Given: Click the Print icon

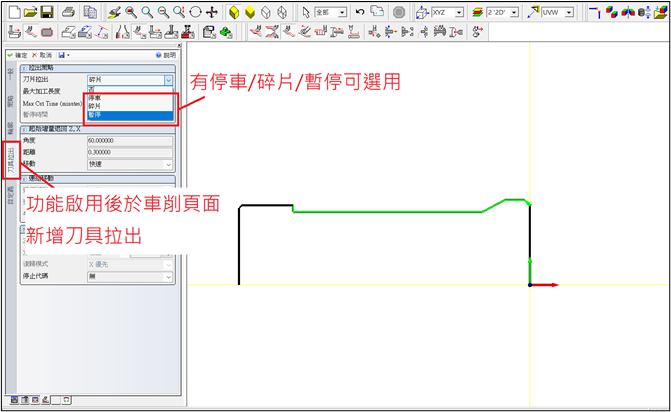Looking at the screenshot, I should coord(68,12).
